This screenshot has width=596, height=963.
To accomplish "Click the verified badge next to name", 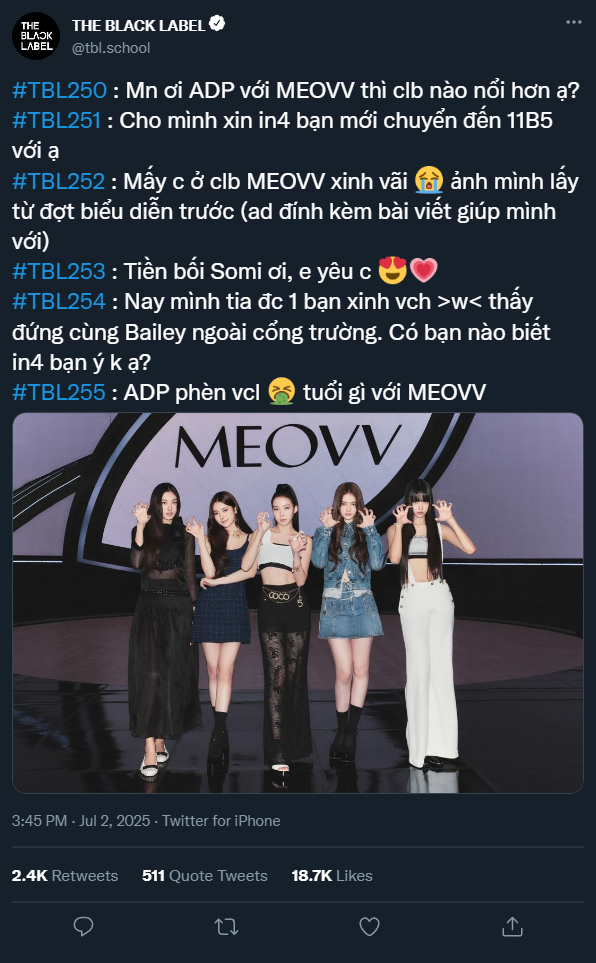I will (218, 24).
